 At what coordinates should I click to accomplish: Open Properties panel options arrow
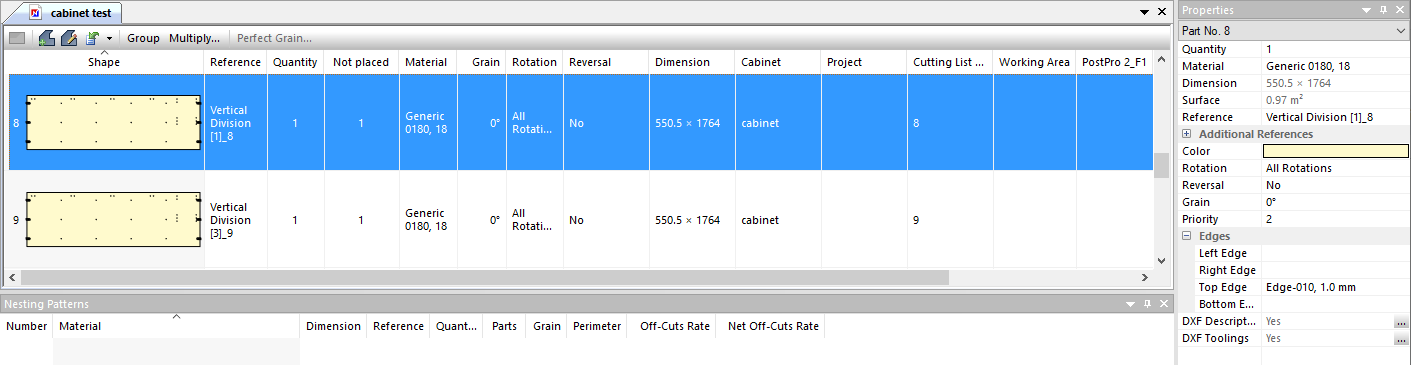1367,10
